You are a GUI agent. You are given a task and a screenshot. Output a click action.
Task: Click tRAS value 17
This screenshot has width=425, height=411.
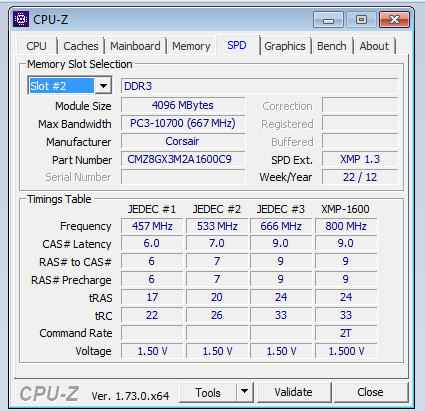[x=152, y=297]
